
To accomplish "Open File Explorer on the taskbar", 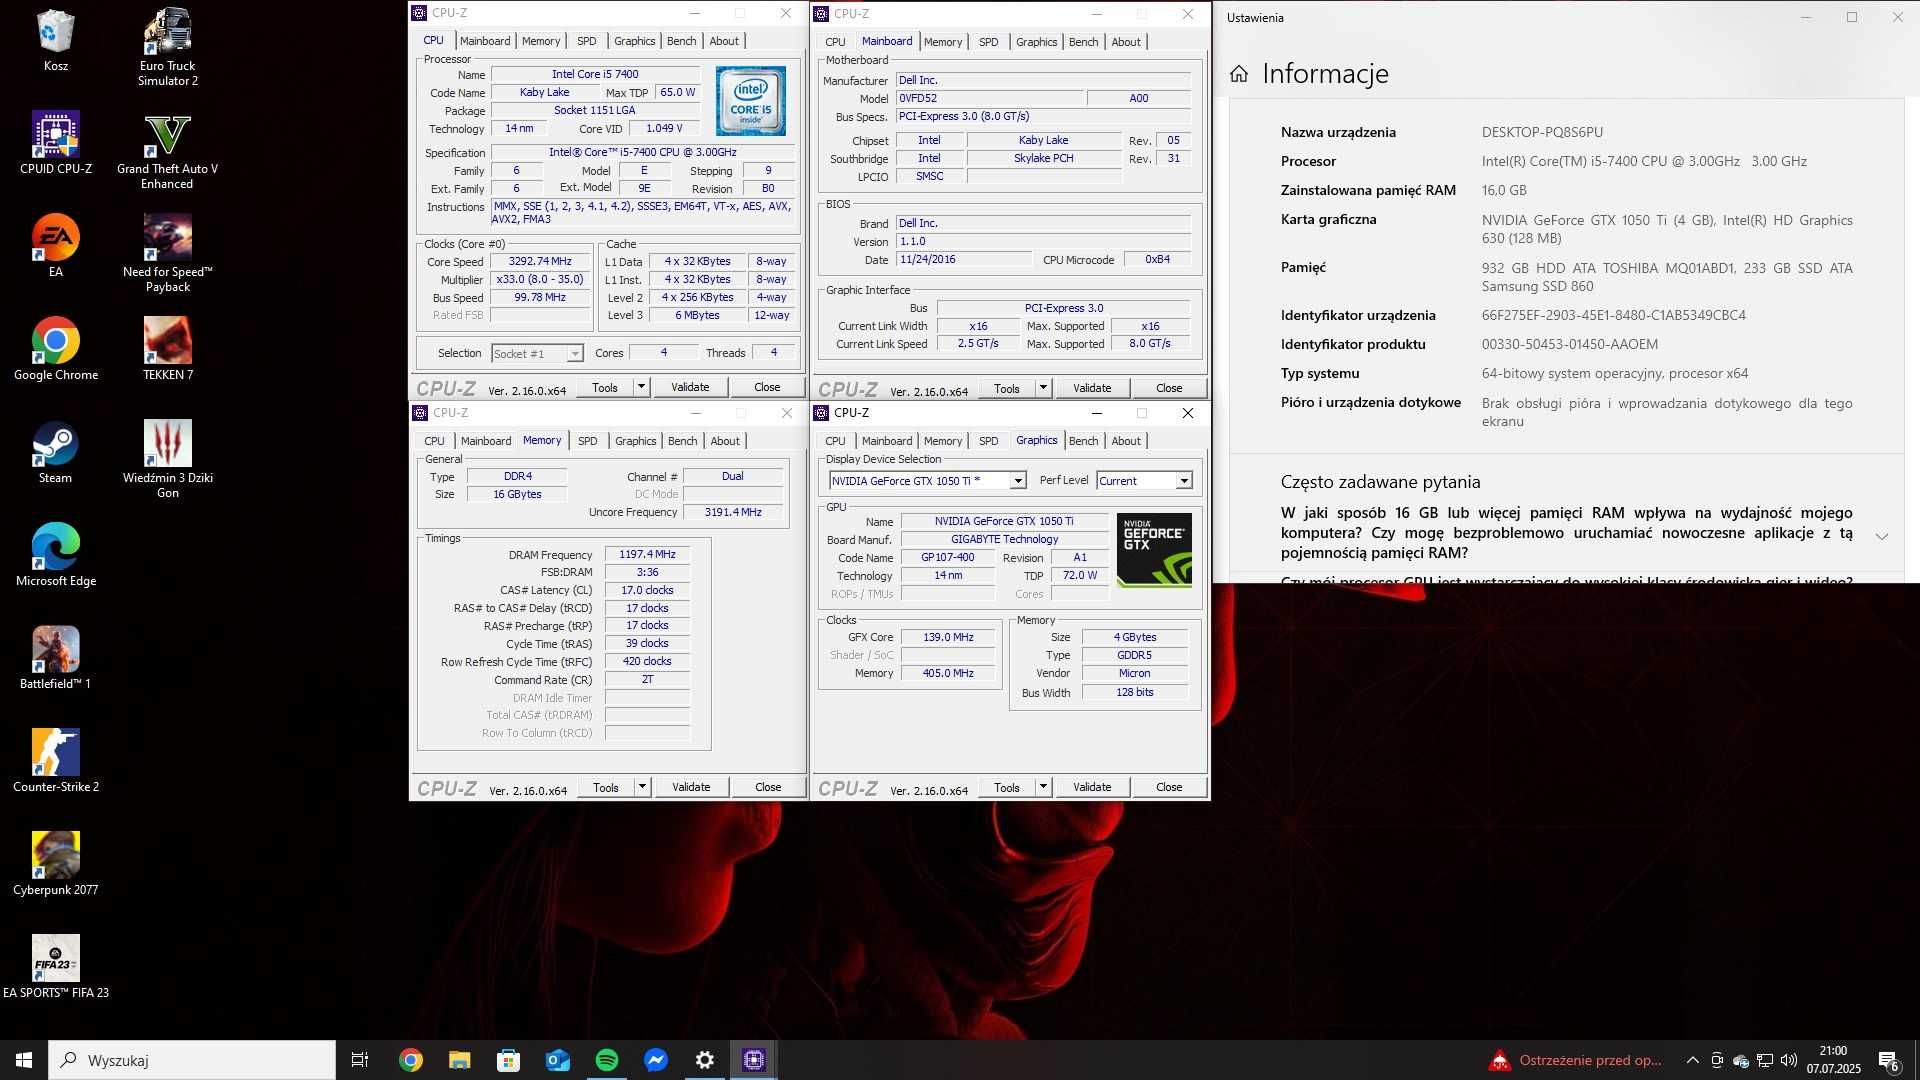I will (459, 1060).
